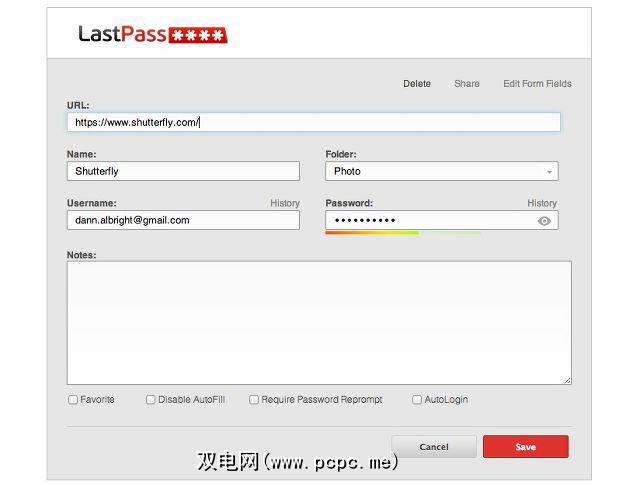Click the red Save button
Screen dimensions: 640x485
tap(526, 447)
